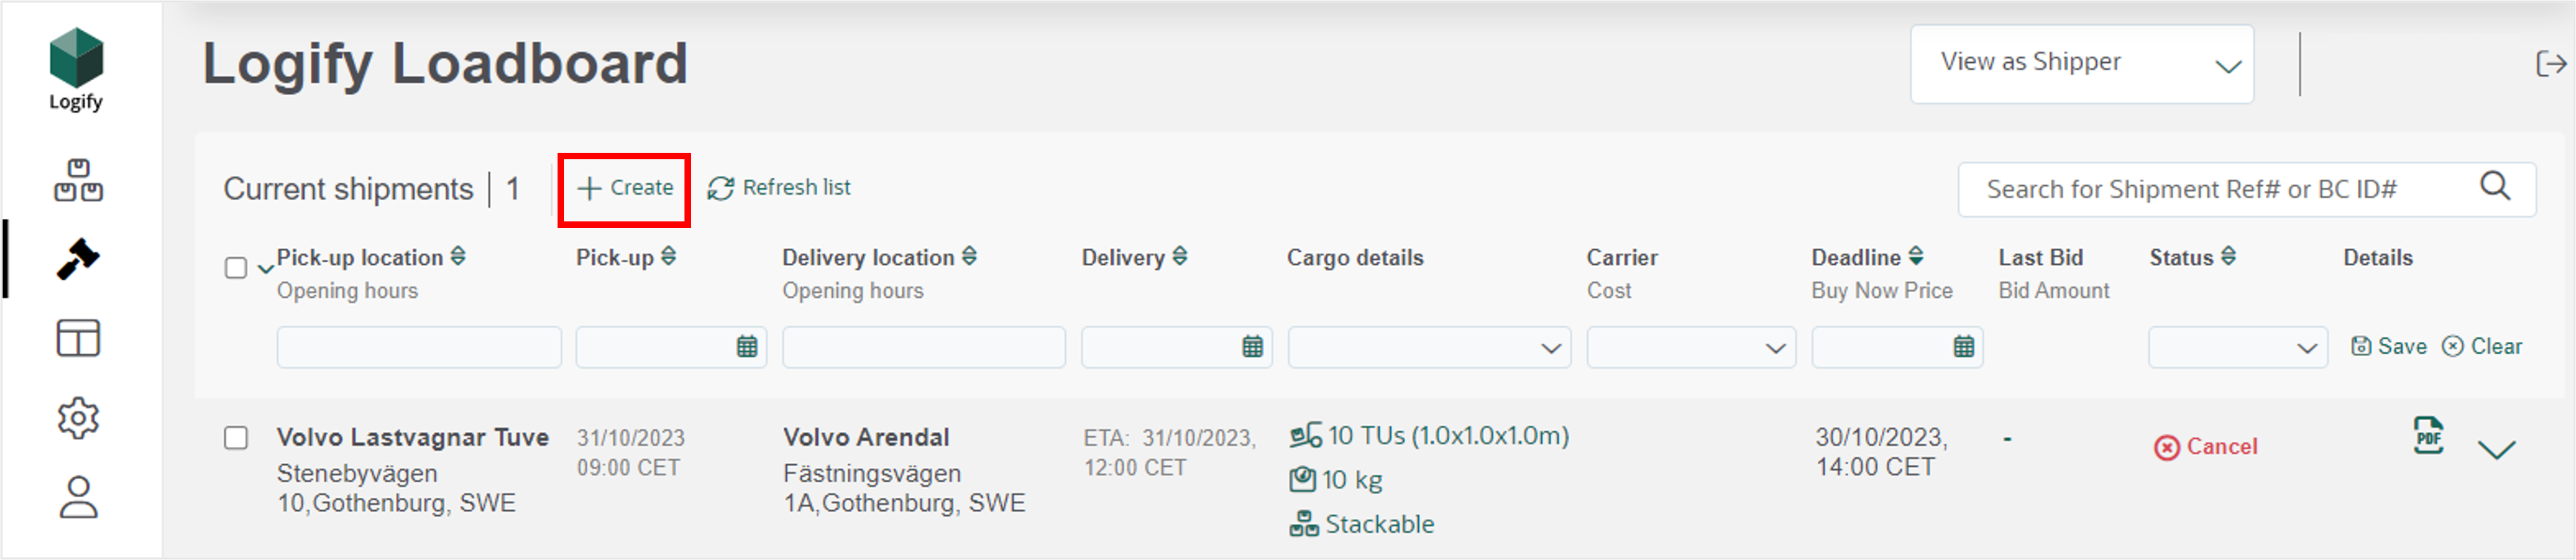Open the Cargo details filter dropdown
The height and width of the screenshot is (560, 2576).
tap(1428, 347)
